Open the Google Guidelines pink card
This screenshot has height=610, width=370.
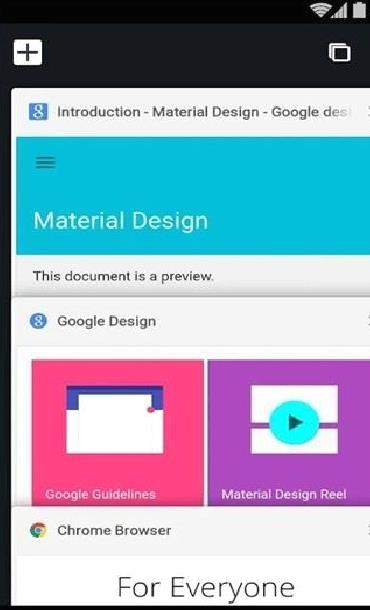(117, 433)
